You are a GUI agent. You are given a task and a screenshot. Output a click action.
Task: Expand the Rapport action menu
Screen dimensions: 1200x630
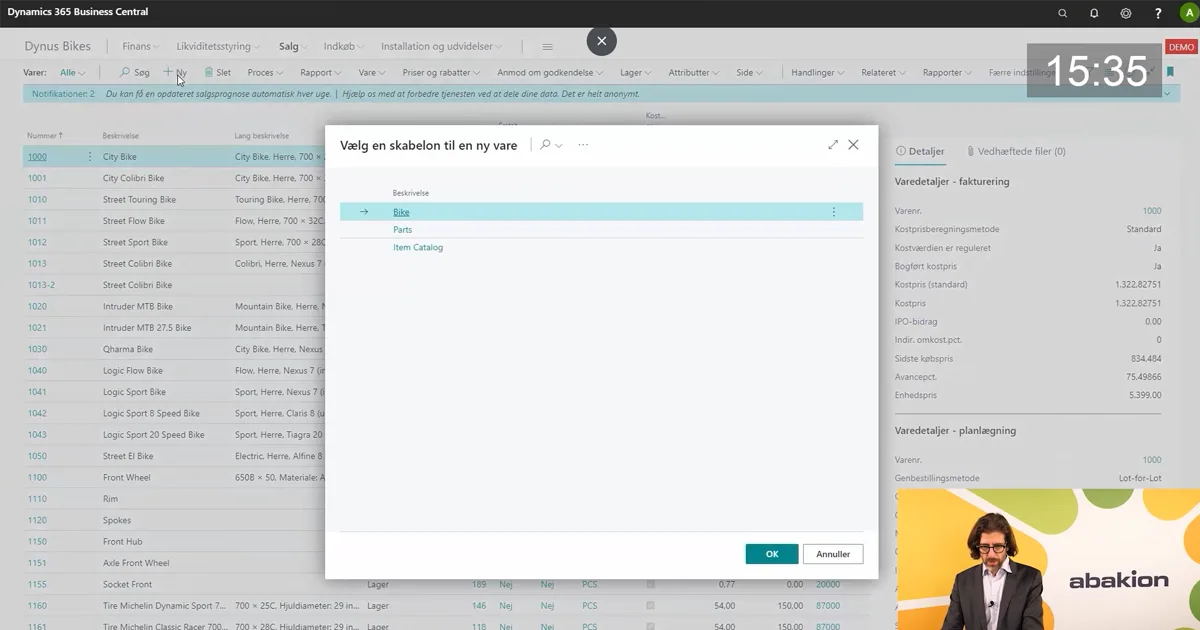click(322, 72)
